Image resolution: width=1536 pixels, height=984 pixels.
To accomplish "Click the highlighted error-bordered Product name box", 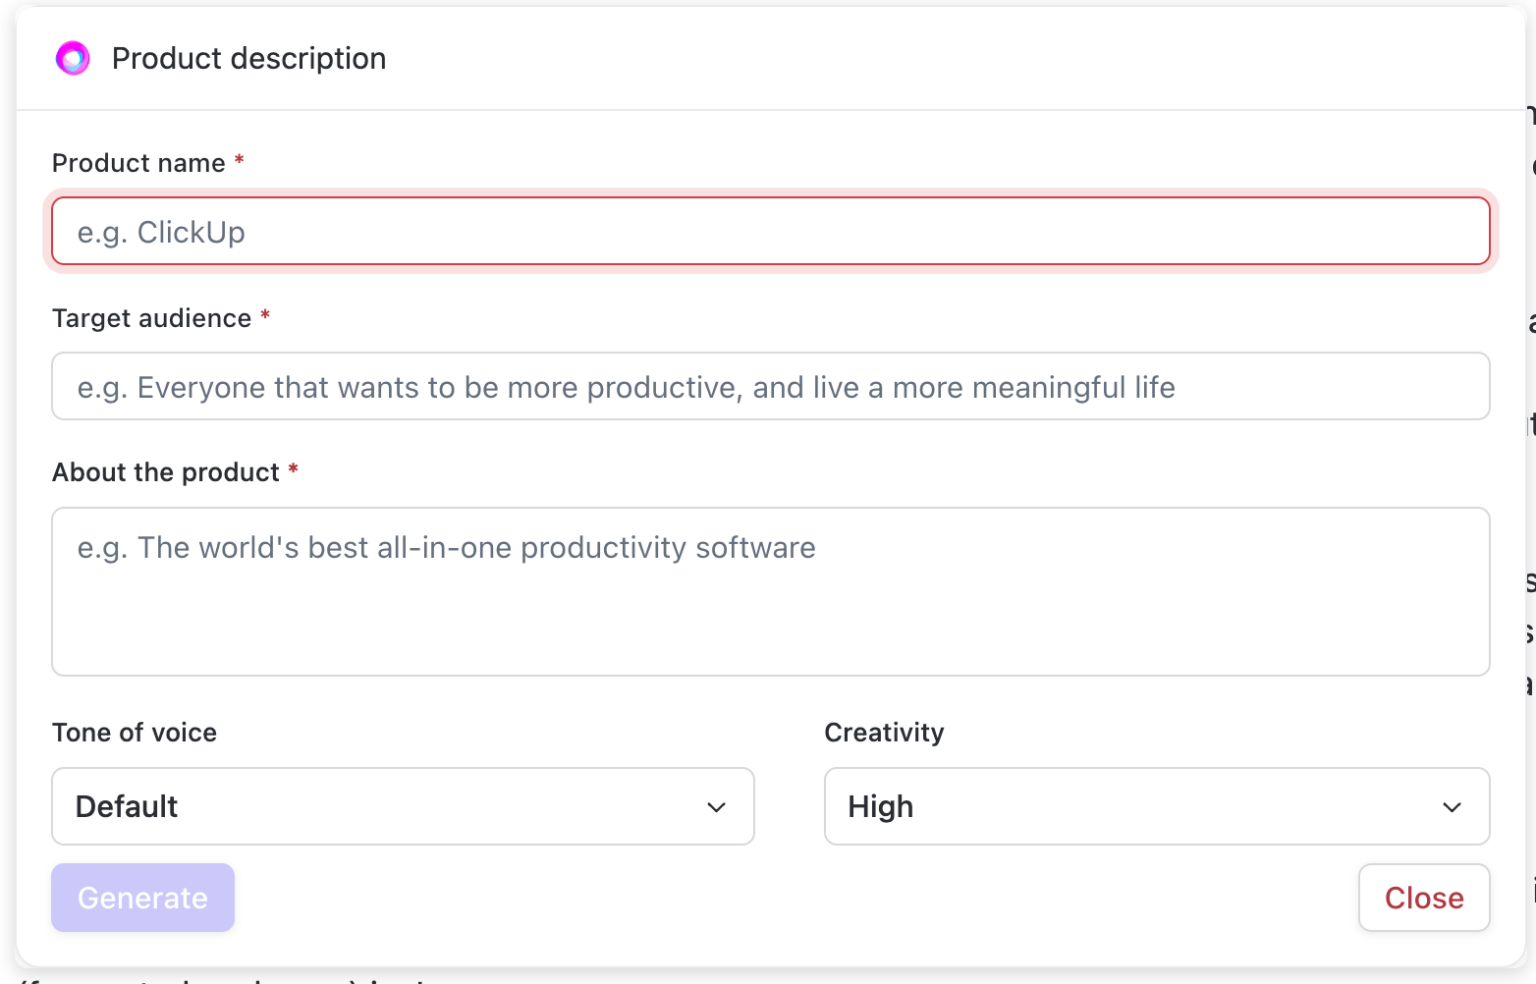I will [768, 231].
